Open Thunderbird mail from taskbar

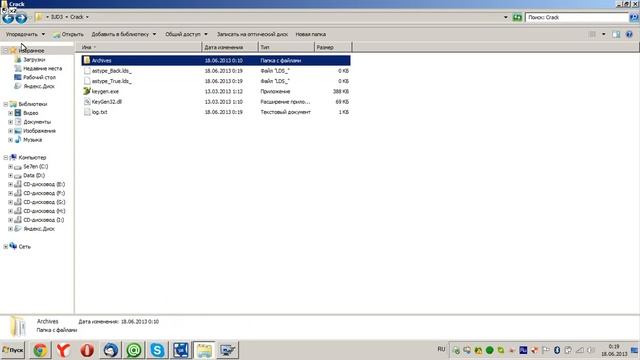point(110,350)
